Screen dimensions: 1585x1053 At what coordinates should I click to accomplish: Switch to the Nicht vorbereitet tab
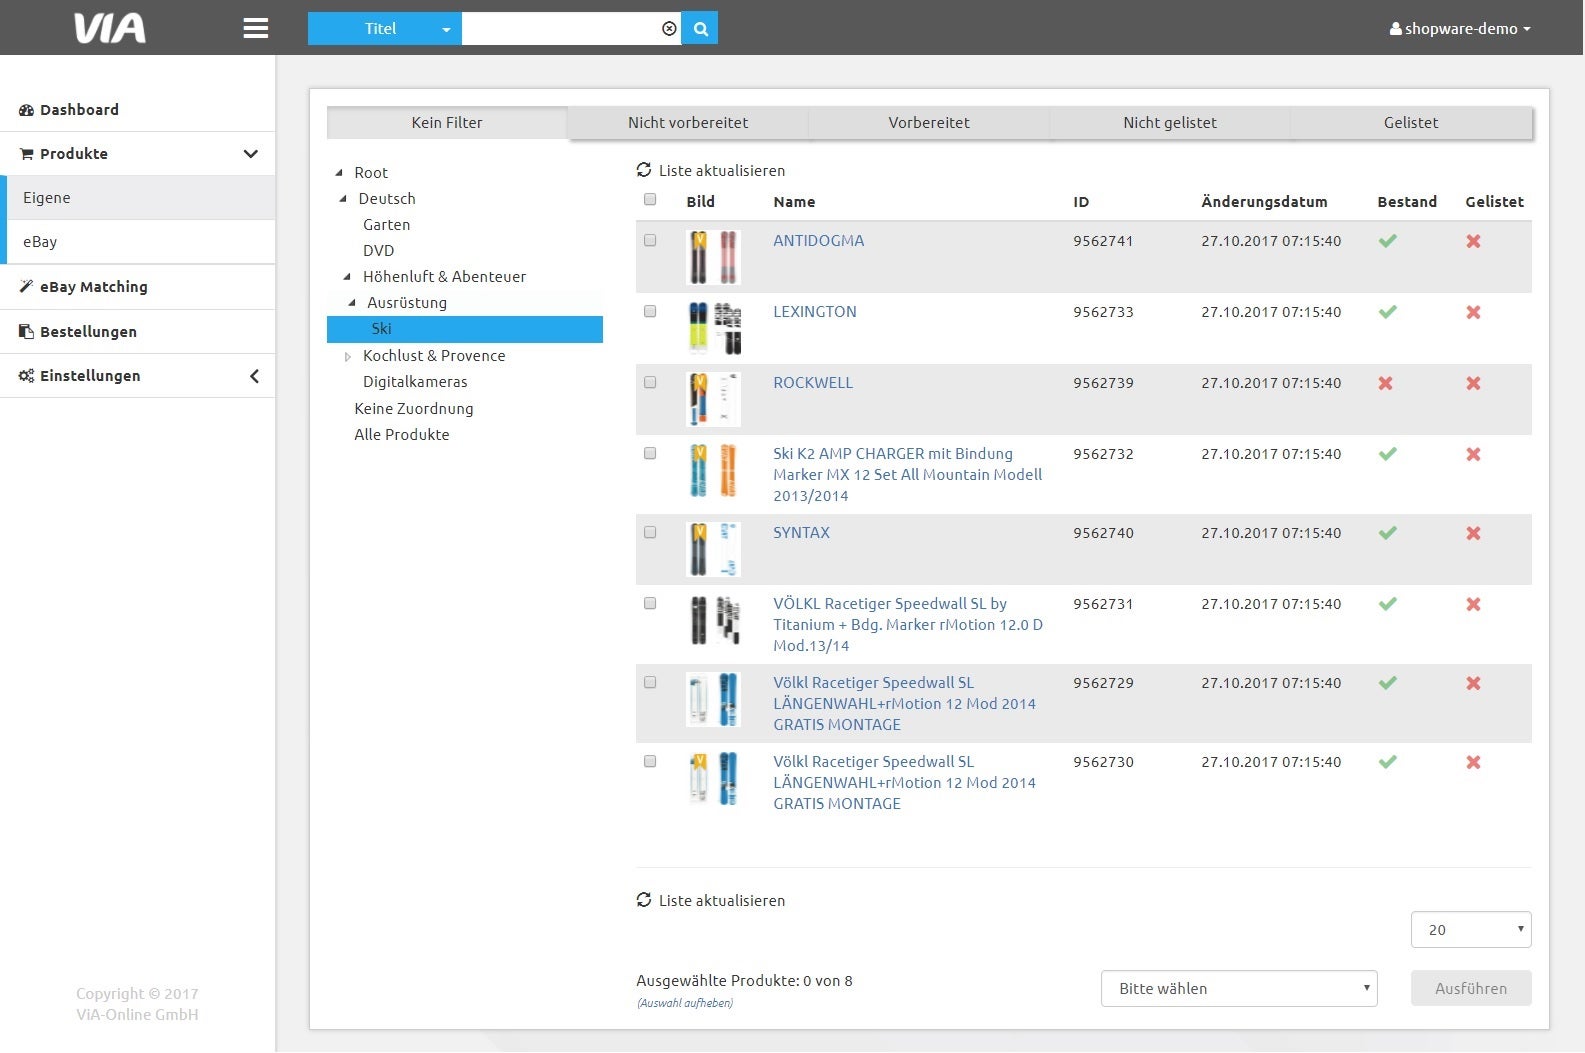(x=688, y=122)
